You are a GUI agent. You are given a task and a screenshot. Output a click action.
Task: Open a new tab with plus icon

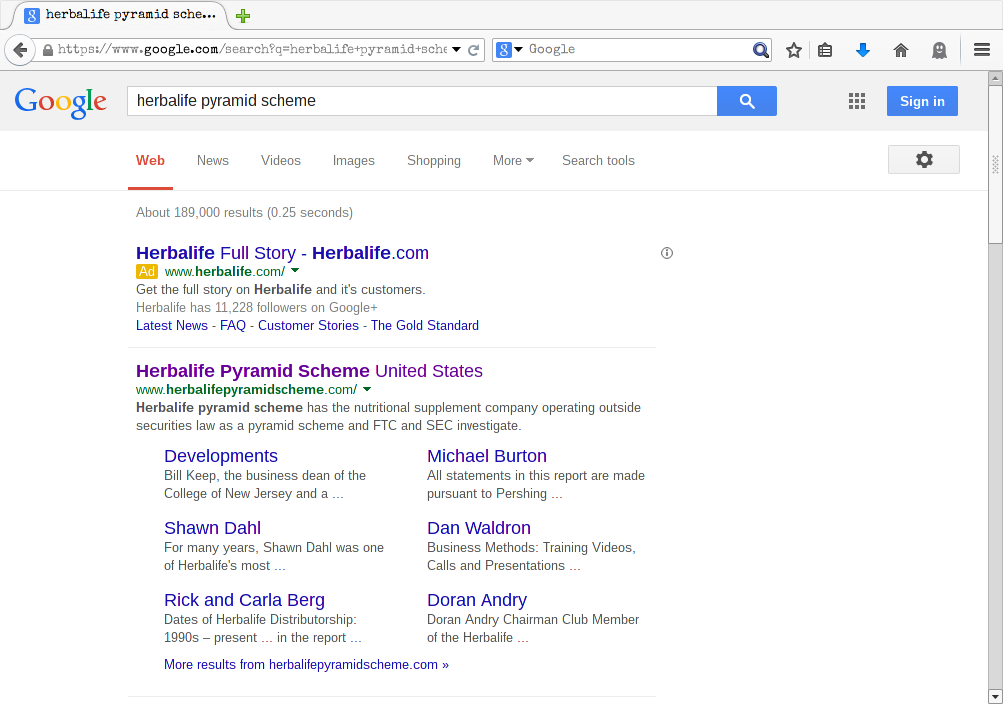point(243,16)
